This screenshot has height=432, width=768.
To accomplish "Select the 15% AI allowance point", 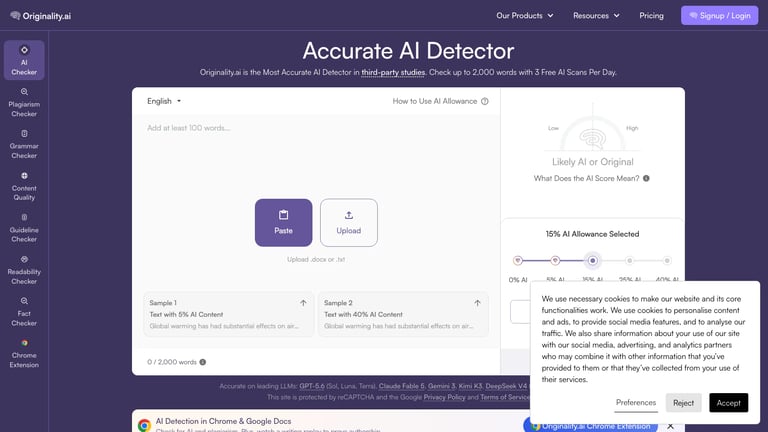I will click(593, 261).
